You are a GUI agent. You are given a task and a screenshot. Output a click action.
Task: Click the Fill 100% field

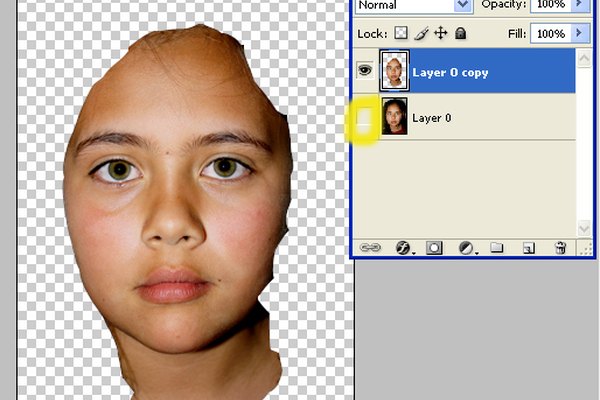[551, 34]
